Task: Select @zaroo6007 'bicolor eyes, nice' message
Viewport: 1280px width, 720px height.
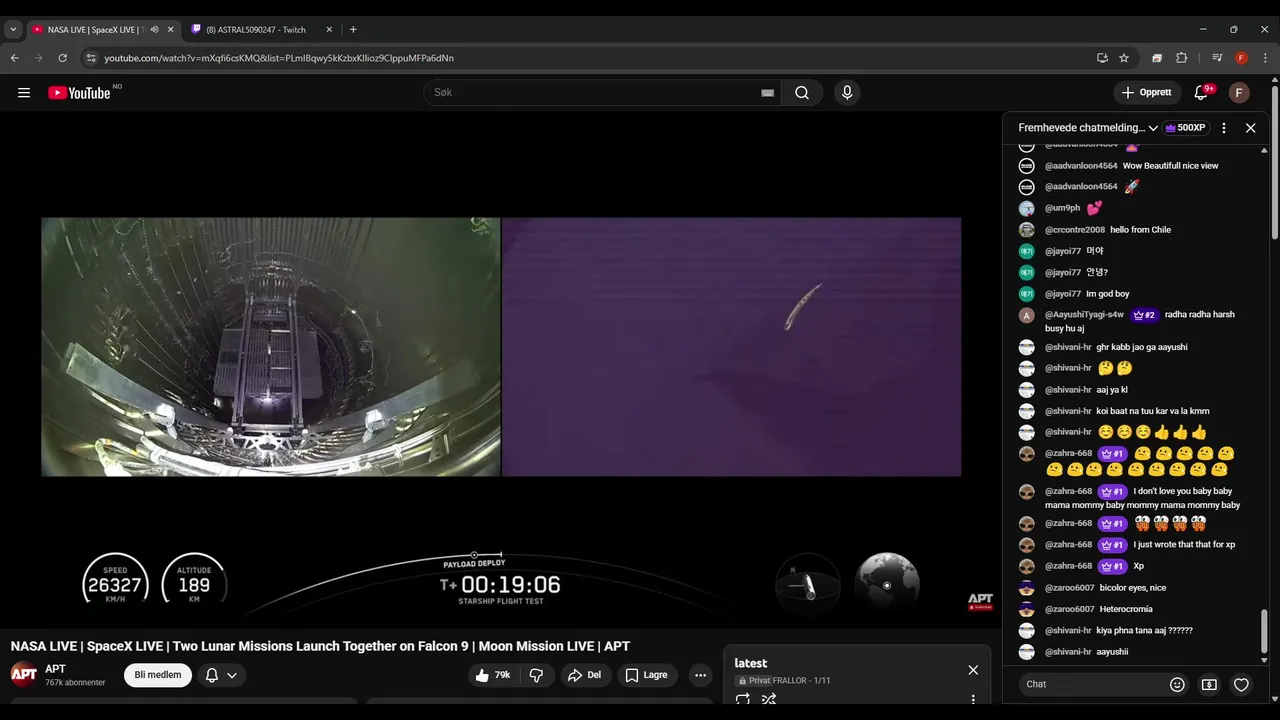Action: [1132, 588]
